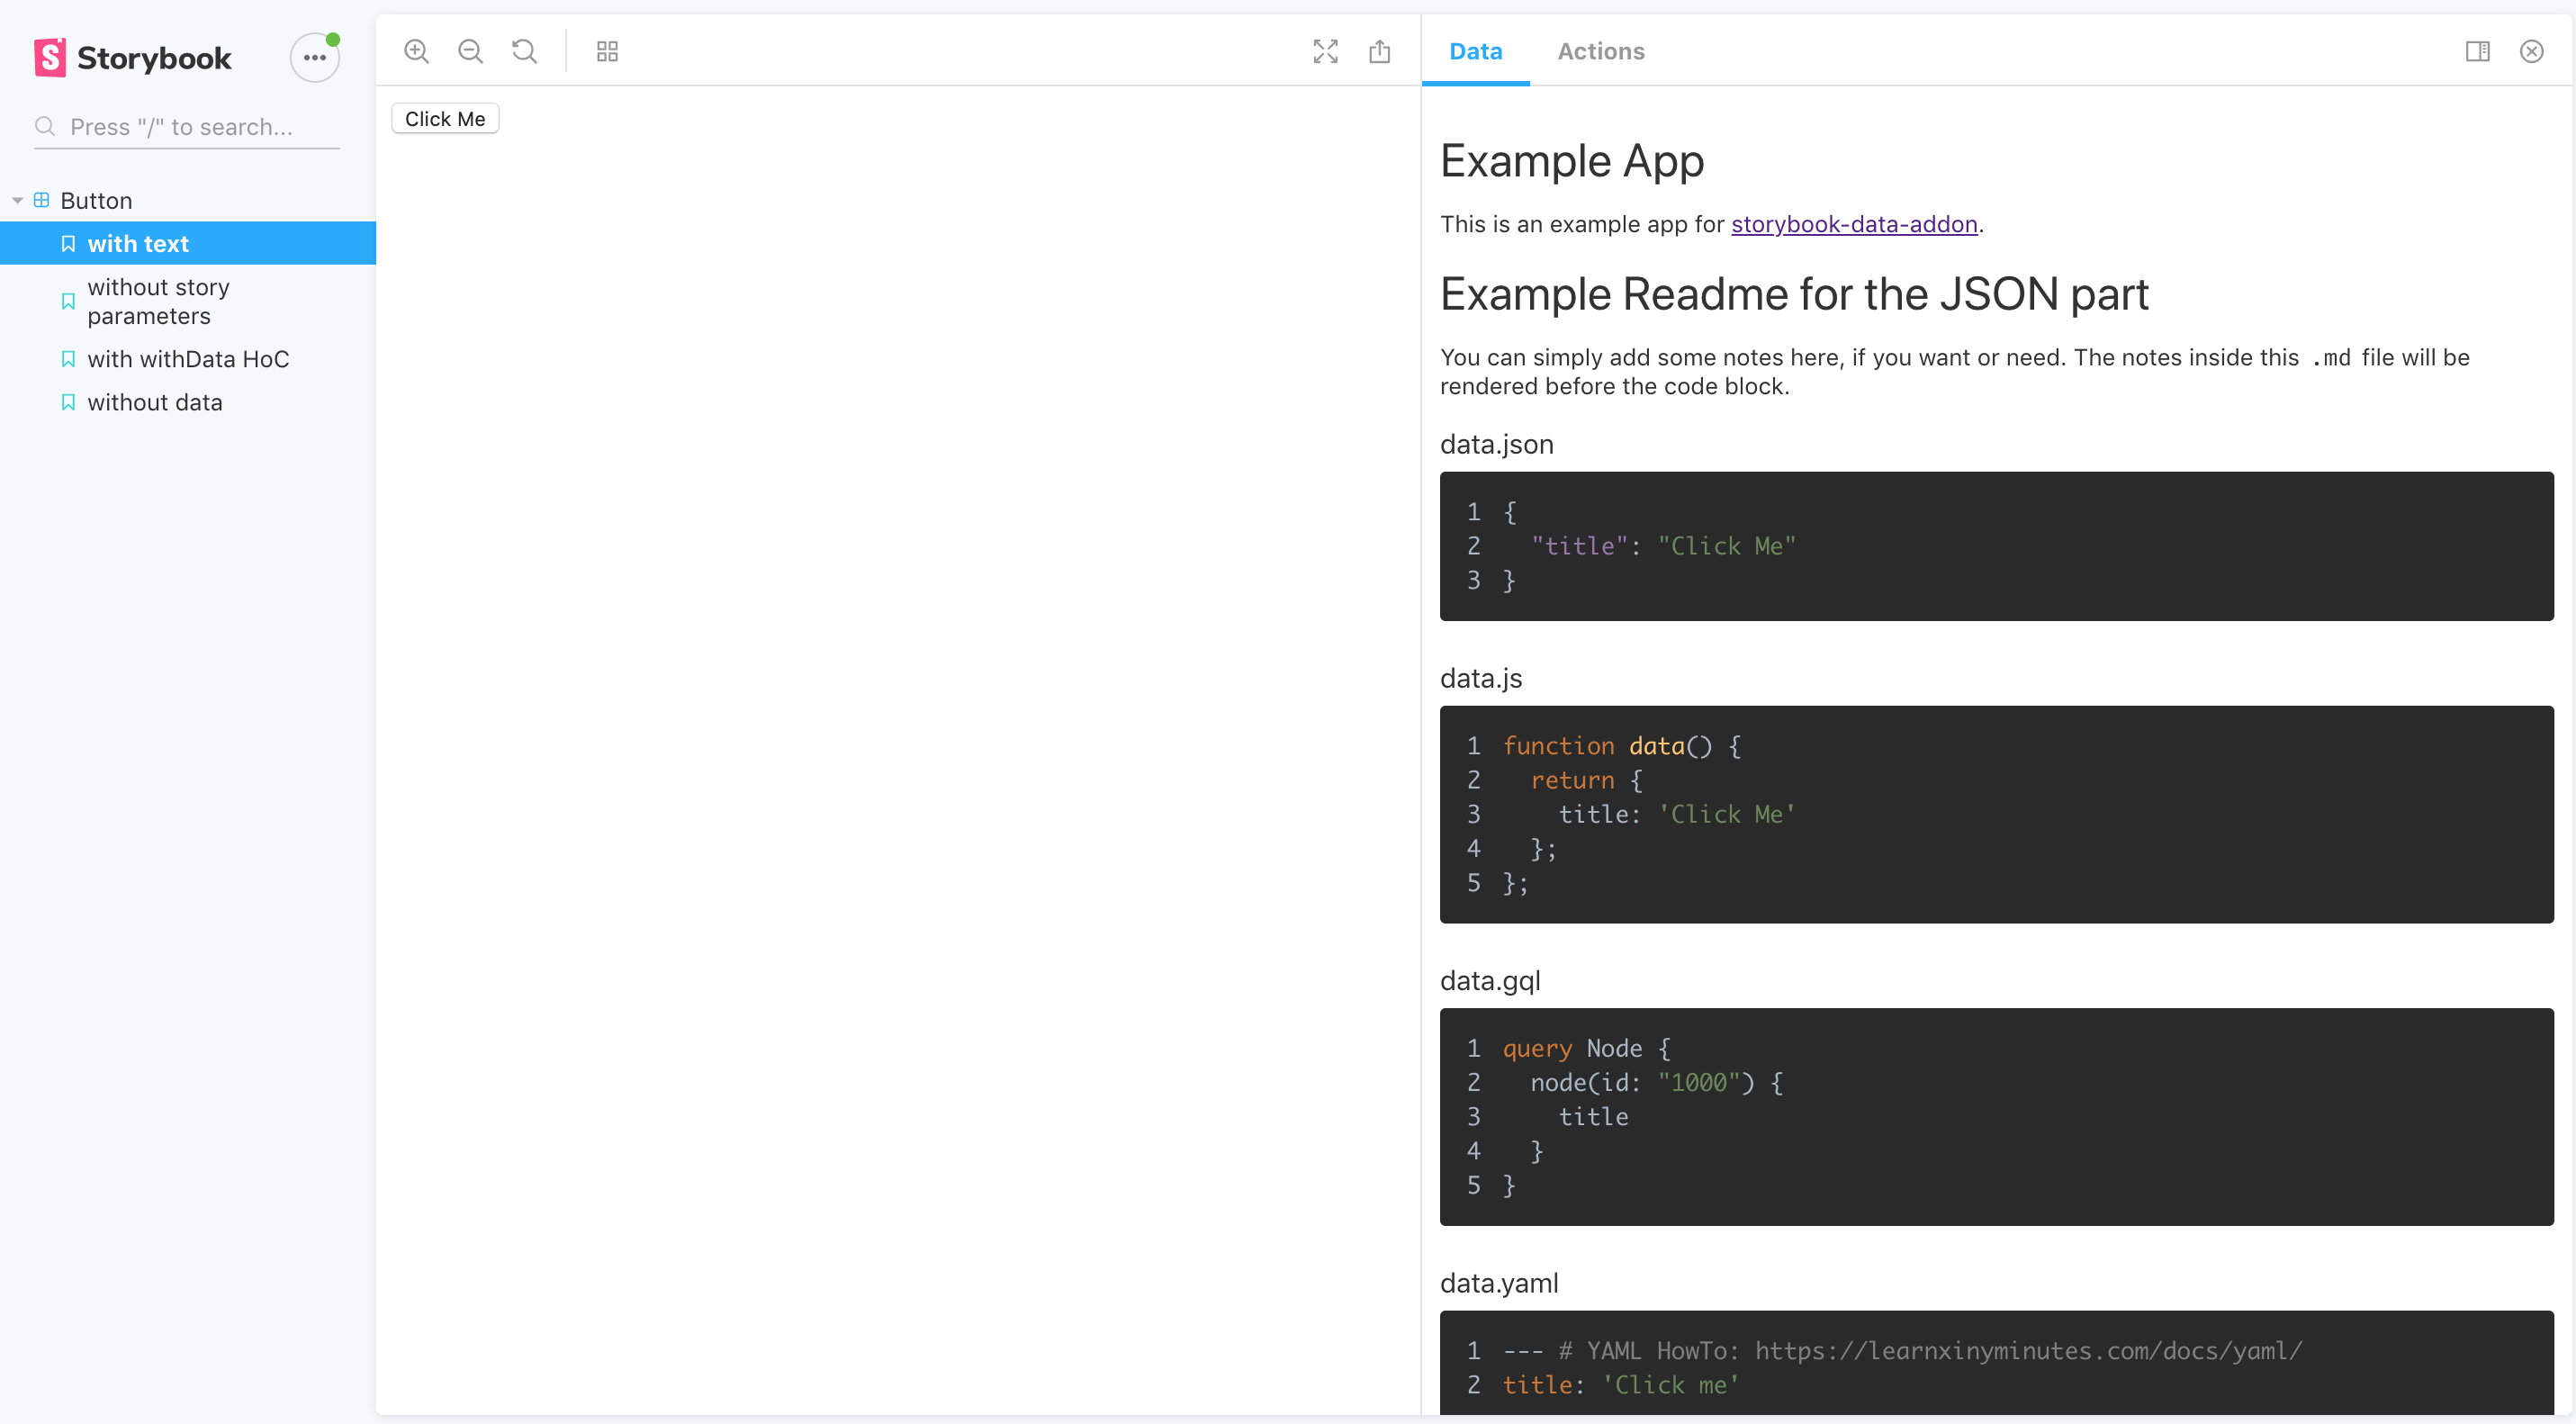Reset the canvas zoom
Image resolution: width=2576 pixels, height=1424 pixels.
coord(524,51)
